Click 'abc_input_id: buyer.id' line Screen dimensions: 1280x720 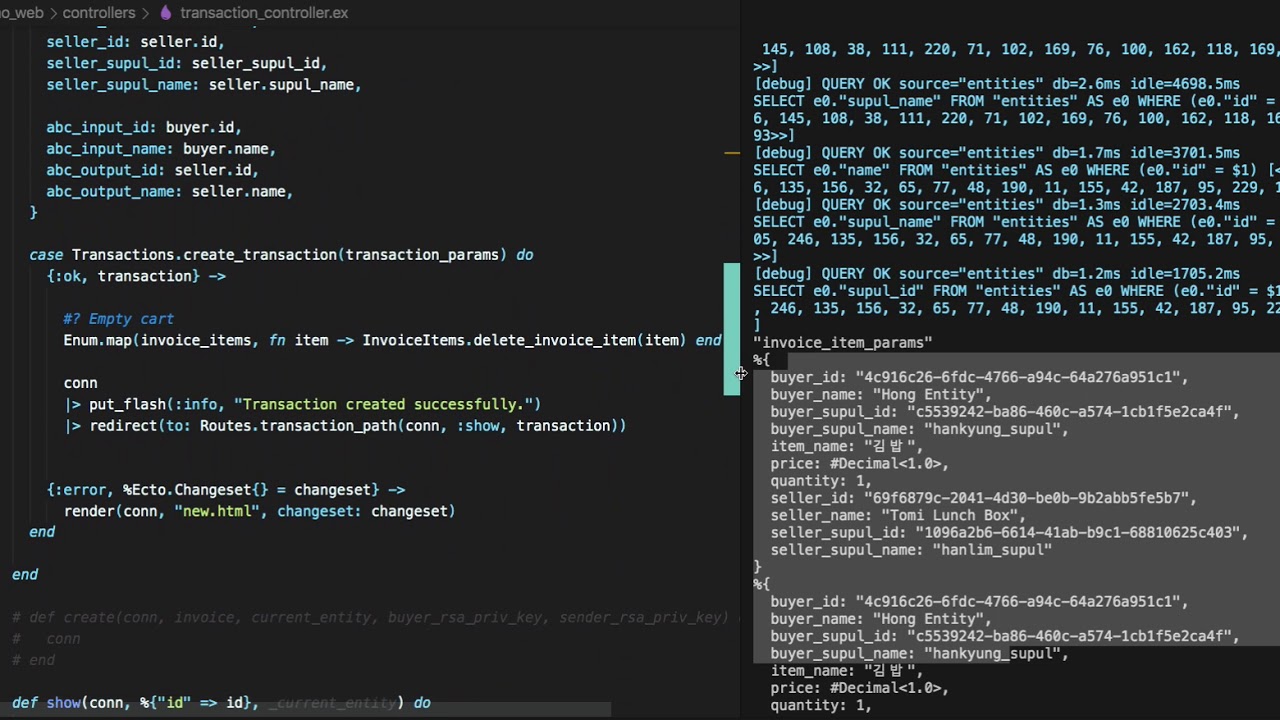[x=144, y=127]
